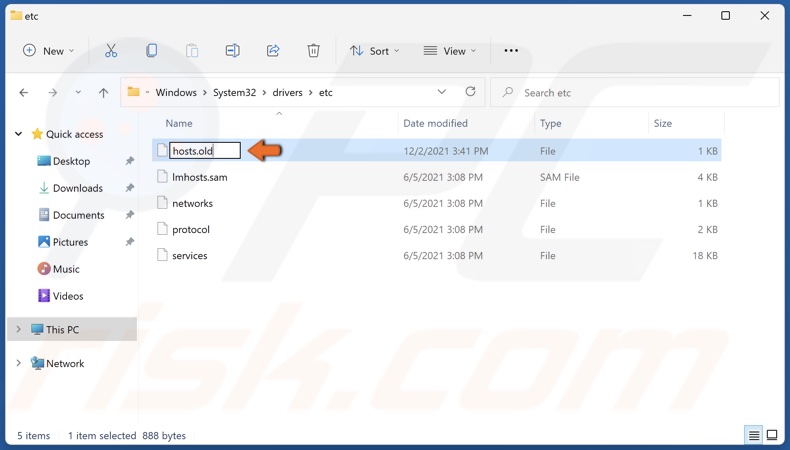
Task: Expand the This PC tree node
Action: click(x=19, y=329)
